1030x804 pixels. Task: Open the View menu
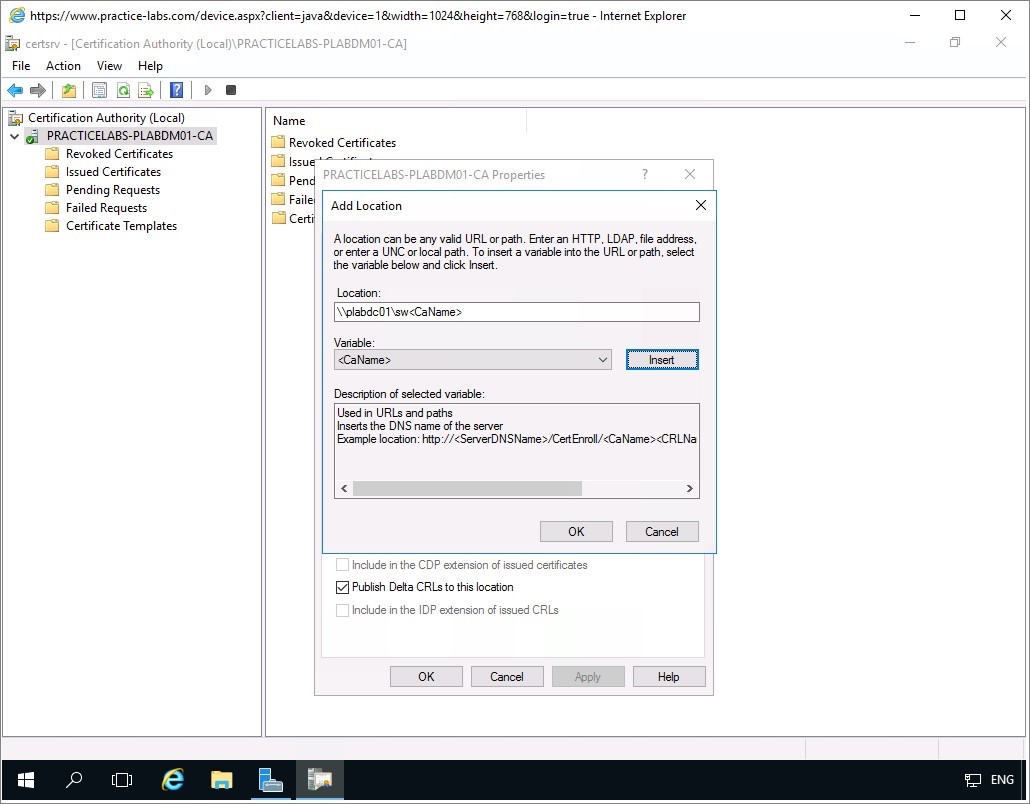(x=109, y=66)
